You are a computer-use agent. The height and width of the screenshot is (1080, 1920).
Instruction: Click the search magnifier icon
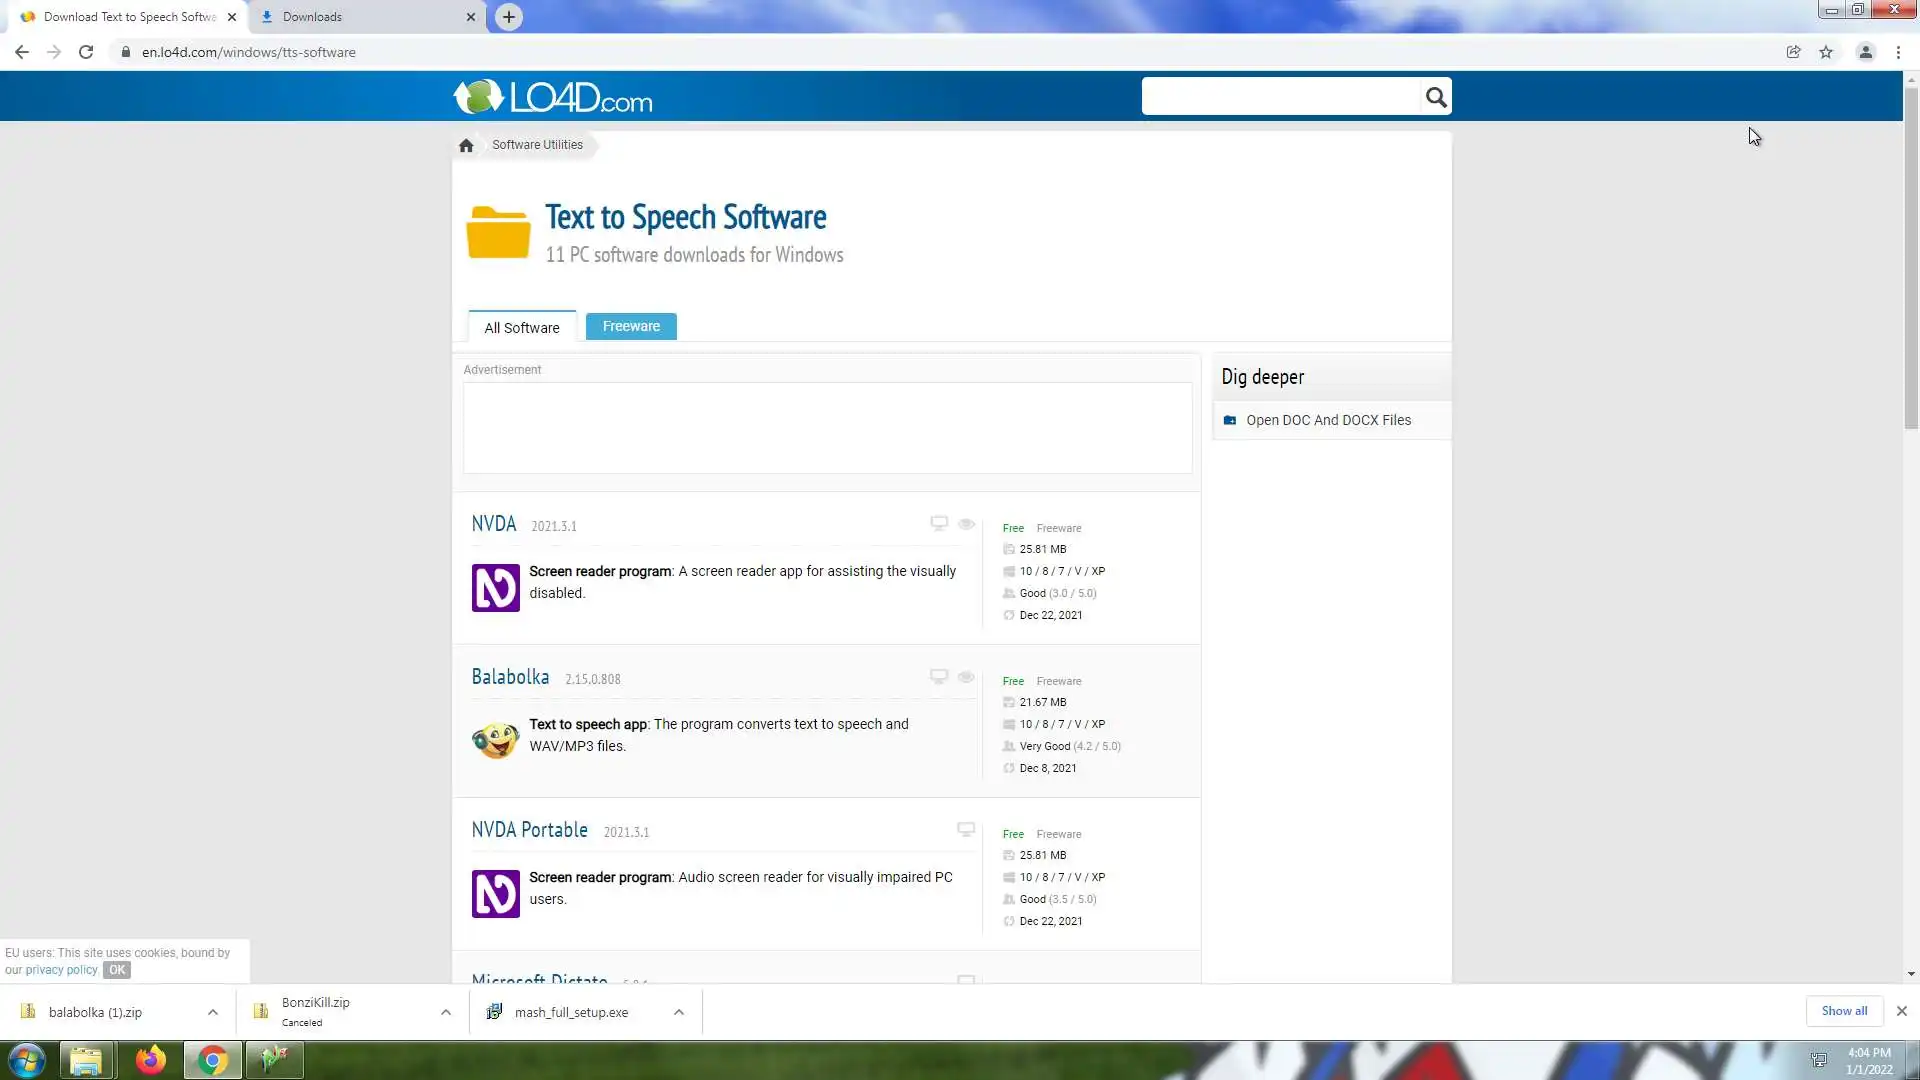(x=1436, y=97)
